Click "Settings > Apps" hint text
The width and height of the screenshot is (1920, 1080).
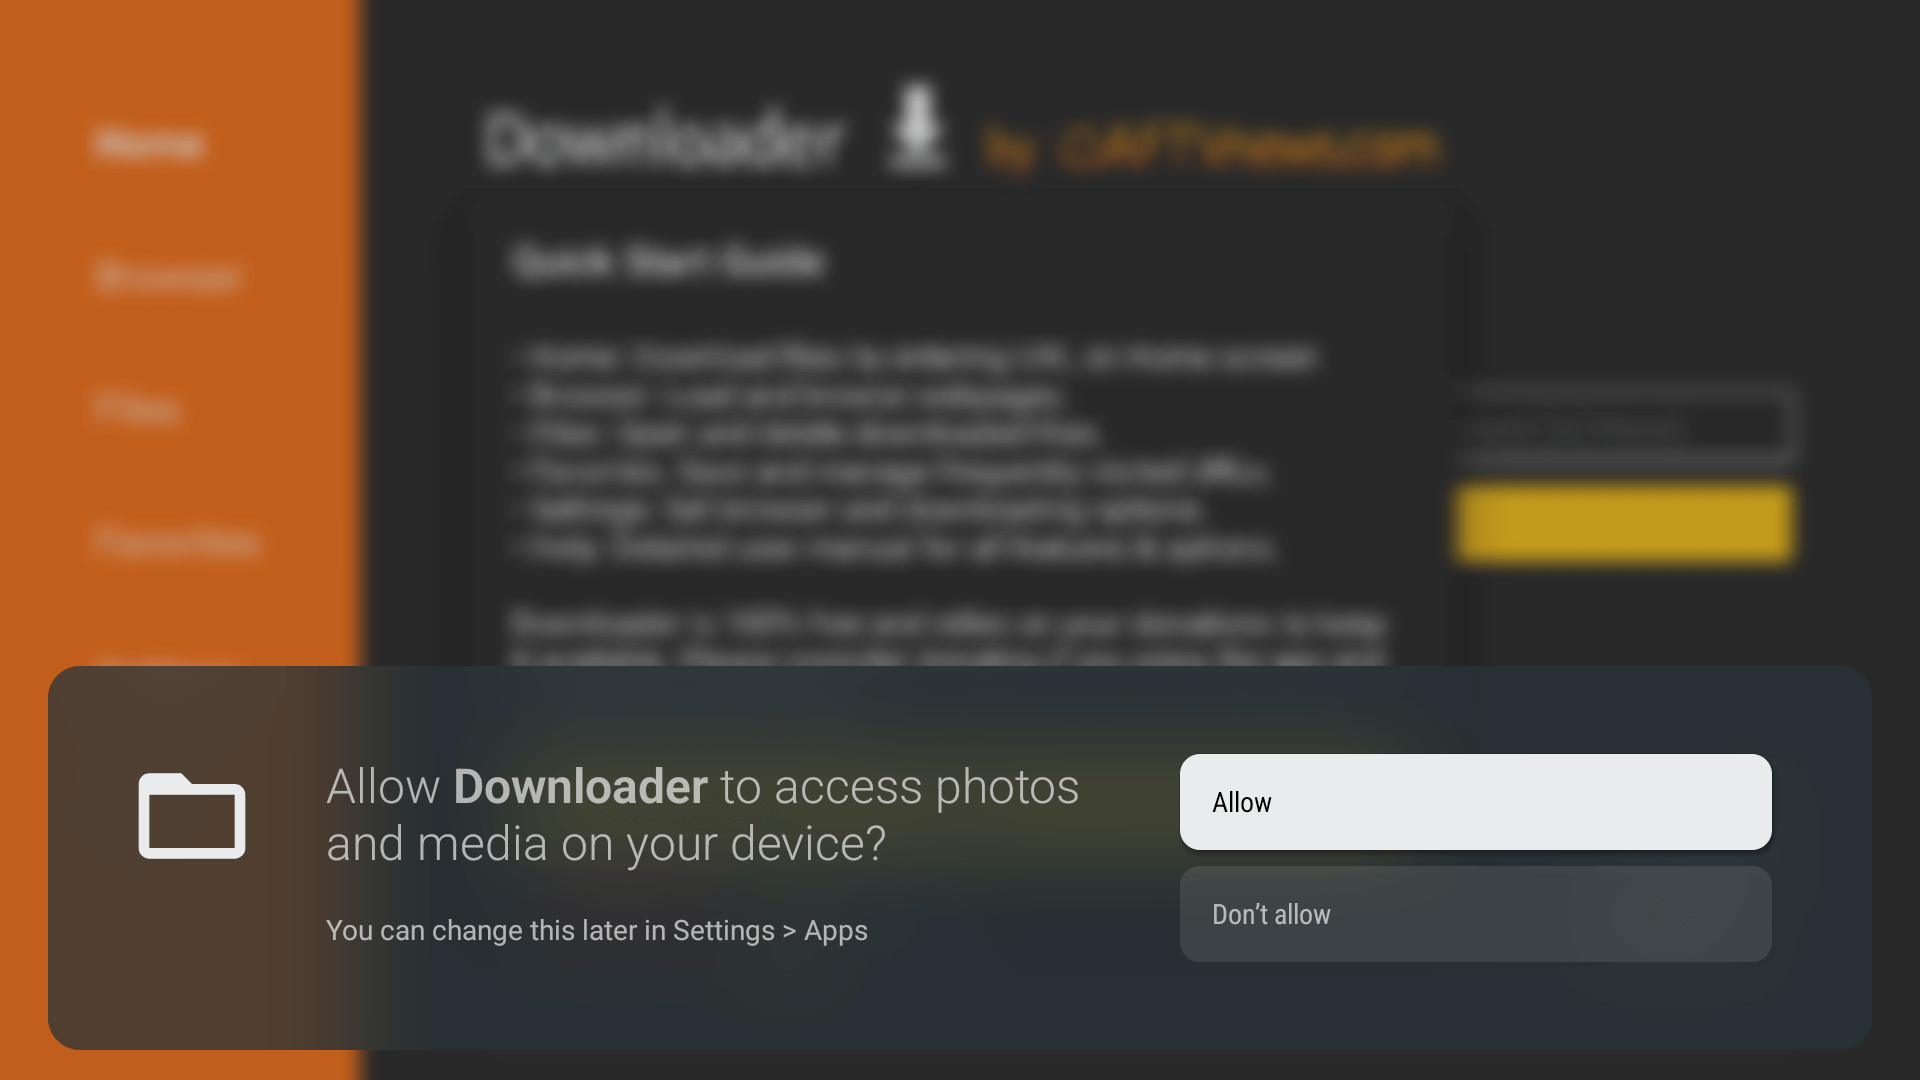[x=770, y=930]
